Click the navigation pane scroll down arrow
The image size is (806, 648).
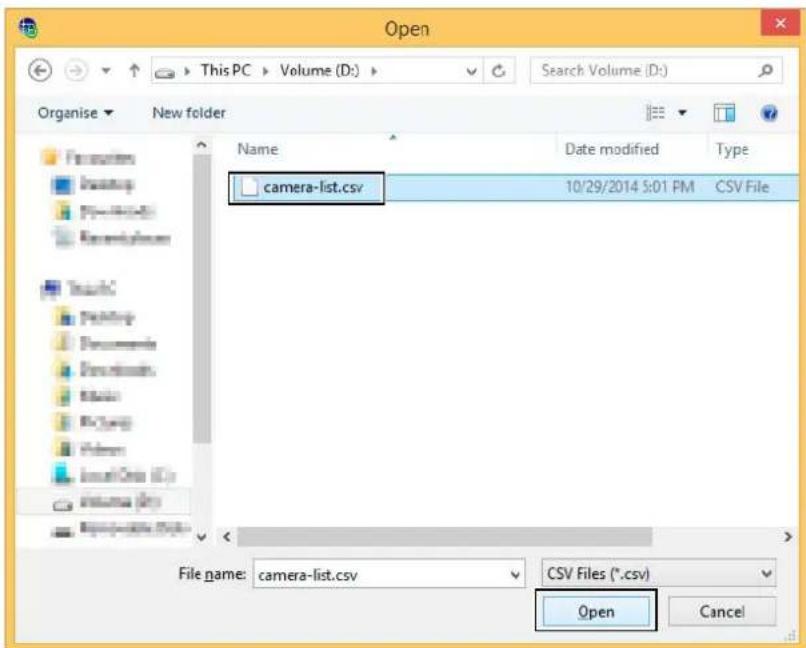click(202, 538)
